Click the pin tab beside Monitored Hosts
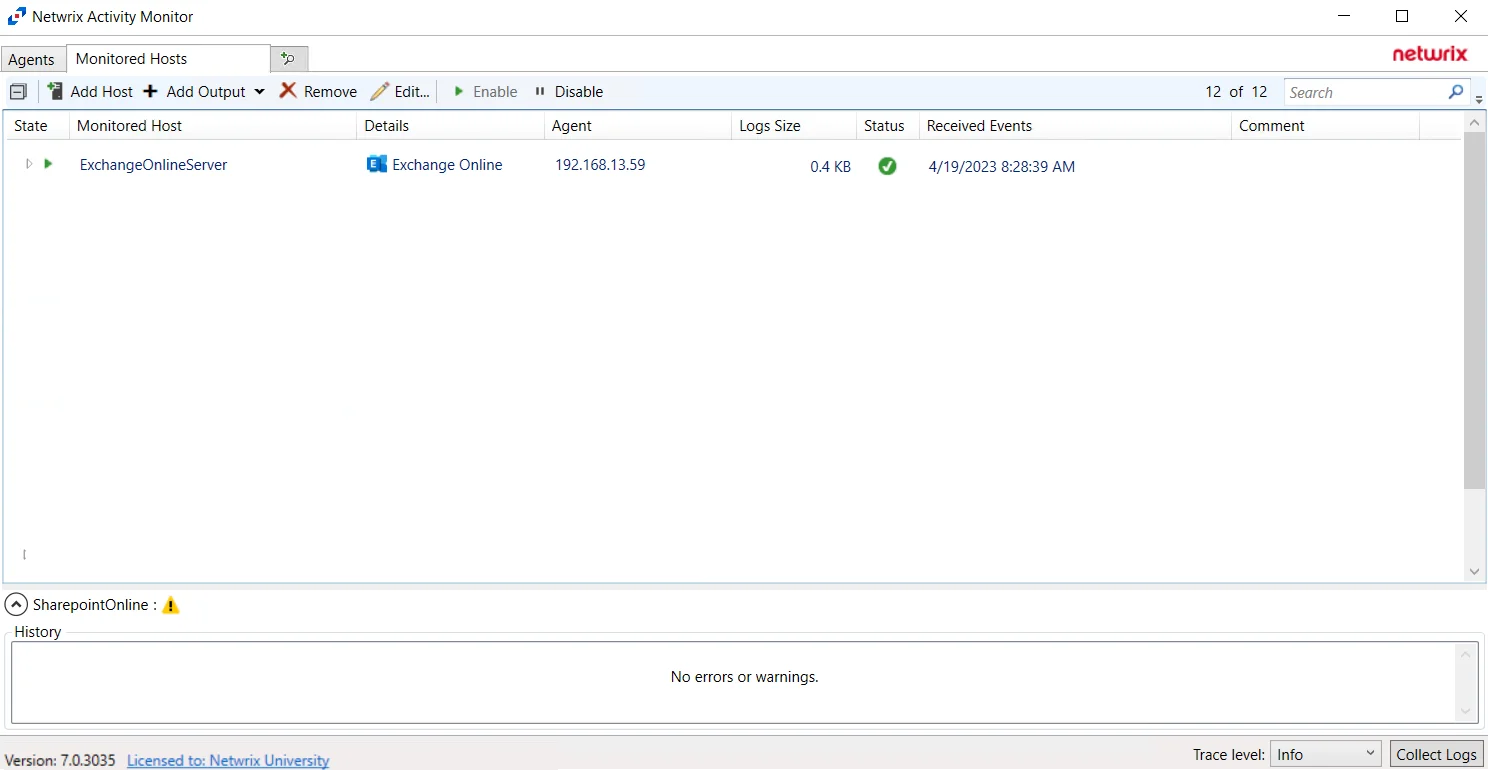This screenshot has width=1488, height=770. tap(289, 59)
